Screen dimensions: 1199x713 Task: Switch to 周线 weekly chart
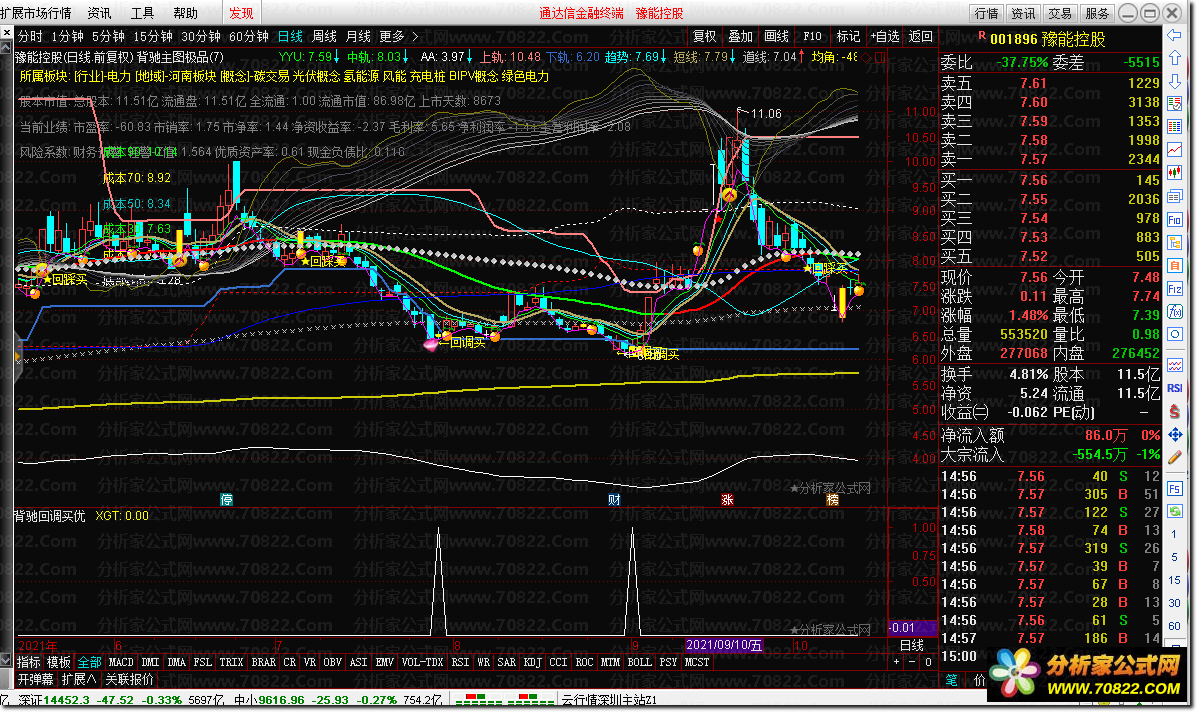click(324, 36)
